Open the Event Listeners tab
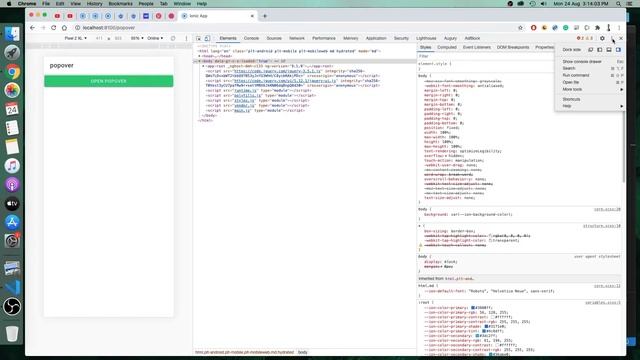Viewport: 640px width, 360px height. (476, 48)
